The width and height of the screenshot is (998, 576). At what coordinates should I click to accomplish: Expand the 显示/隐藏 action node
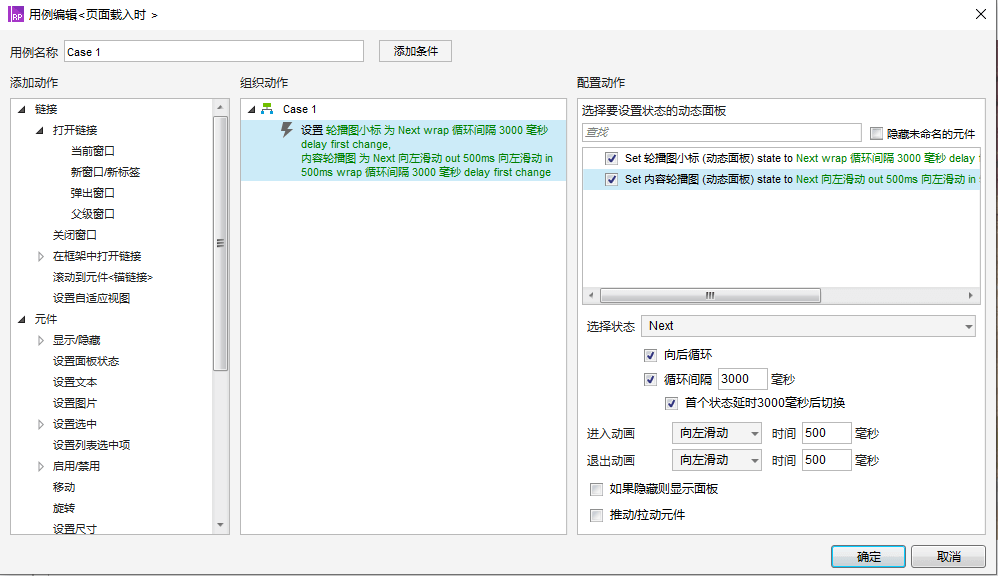[x=40, y=341]
